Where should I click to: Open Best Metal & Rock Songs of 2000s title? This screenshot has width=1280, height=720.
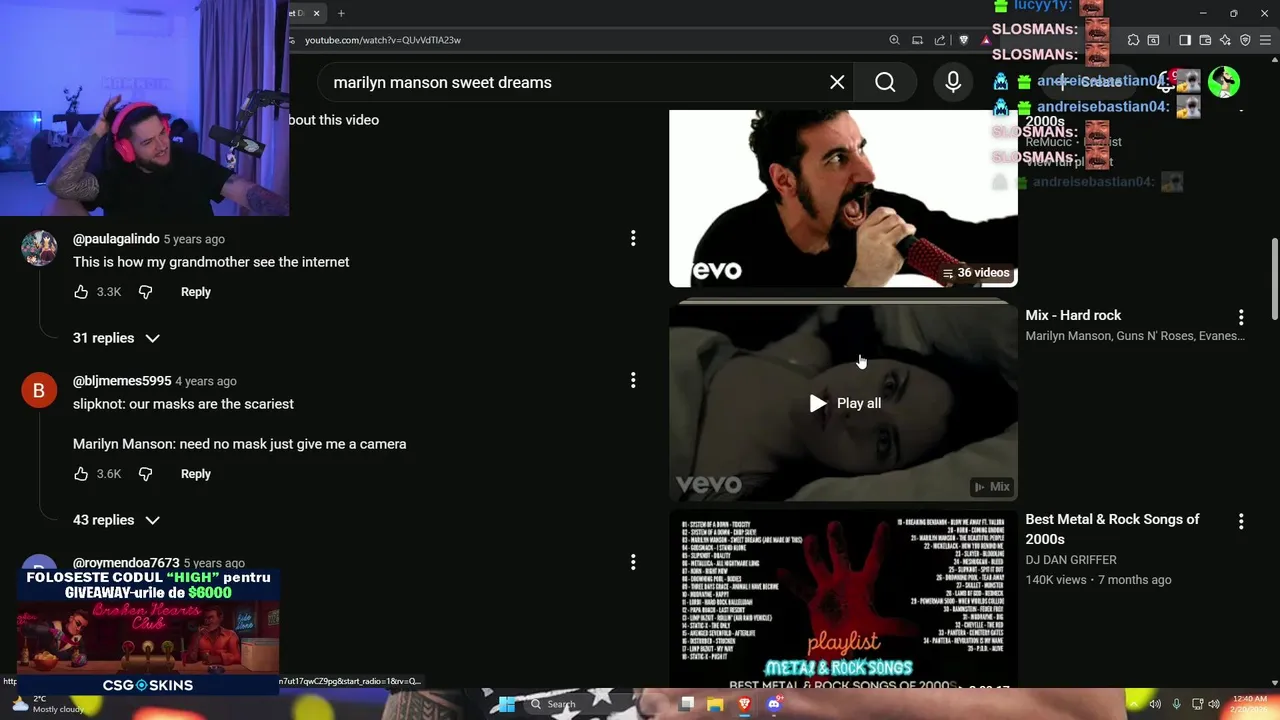[x=1112, y=529]
